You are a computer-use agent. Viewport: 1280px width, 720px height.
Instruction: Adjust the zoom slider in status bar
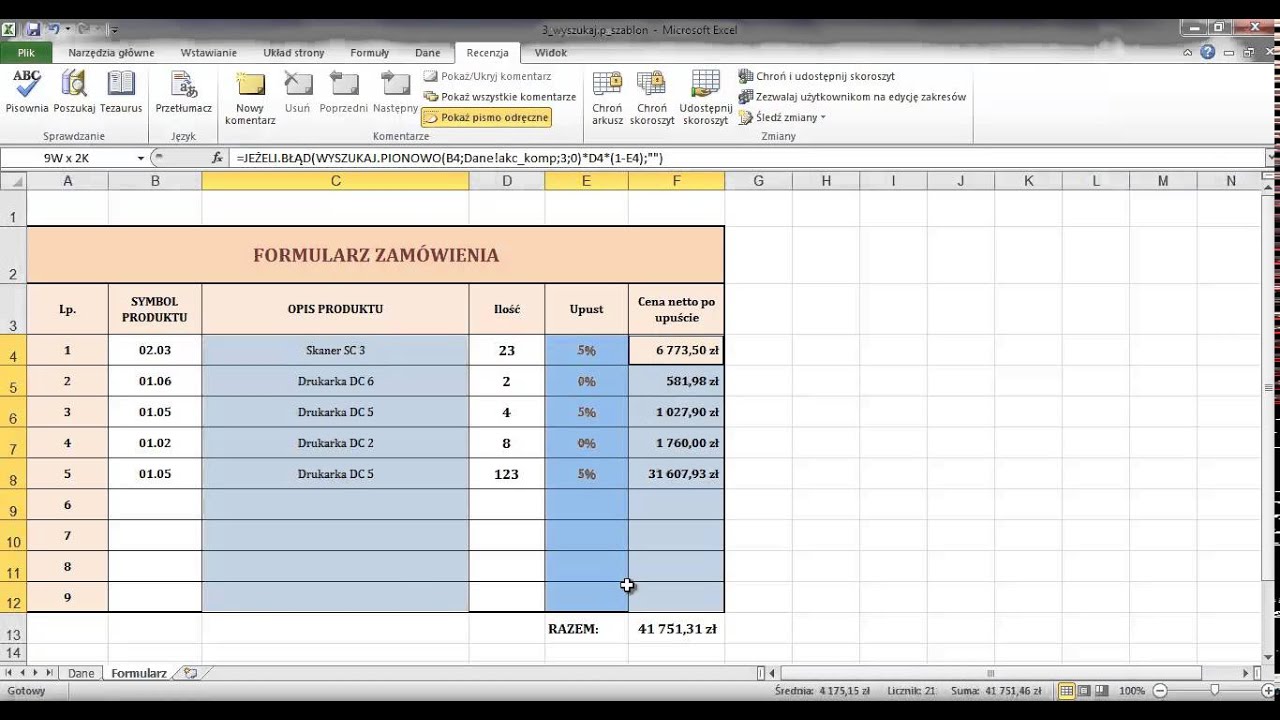[x=1214, y=691]
